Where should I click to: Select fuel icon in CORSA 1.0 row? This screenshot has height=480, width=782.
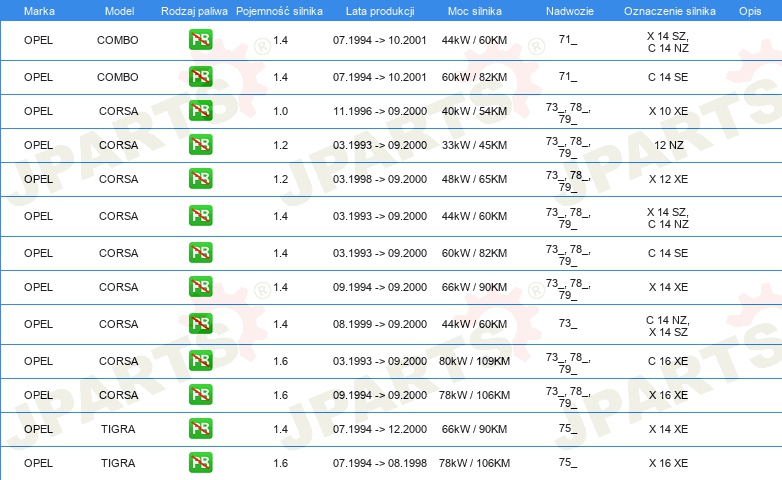click(200, 111)
